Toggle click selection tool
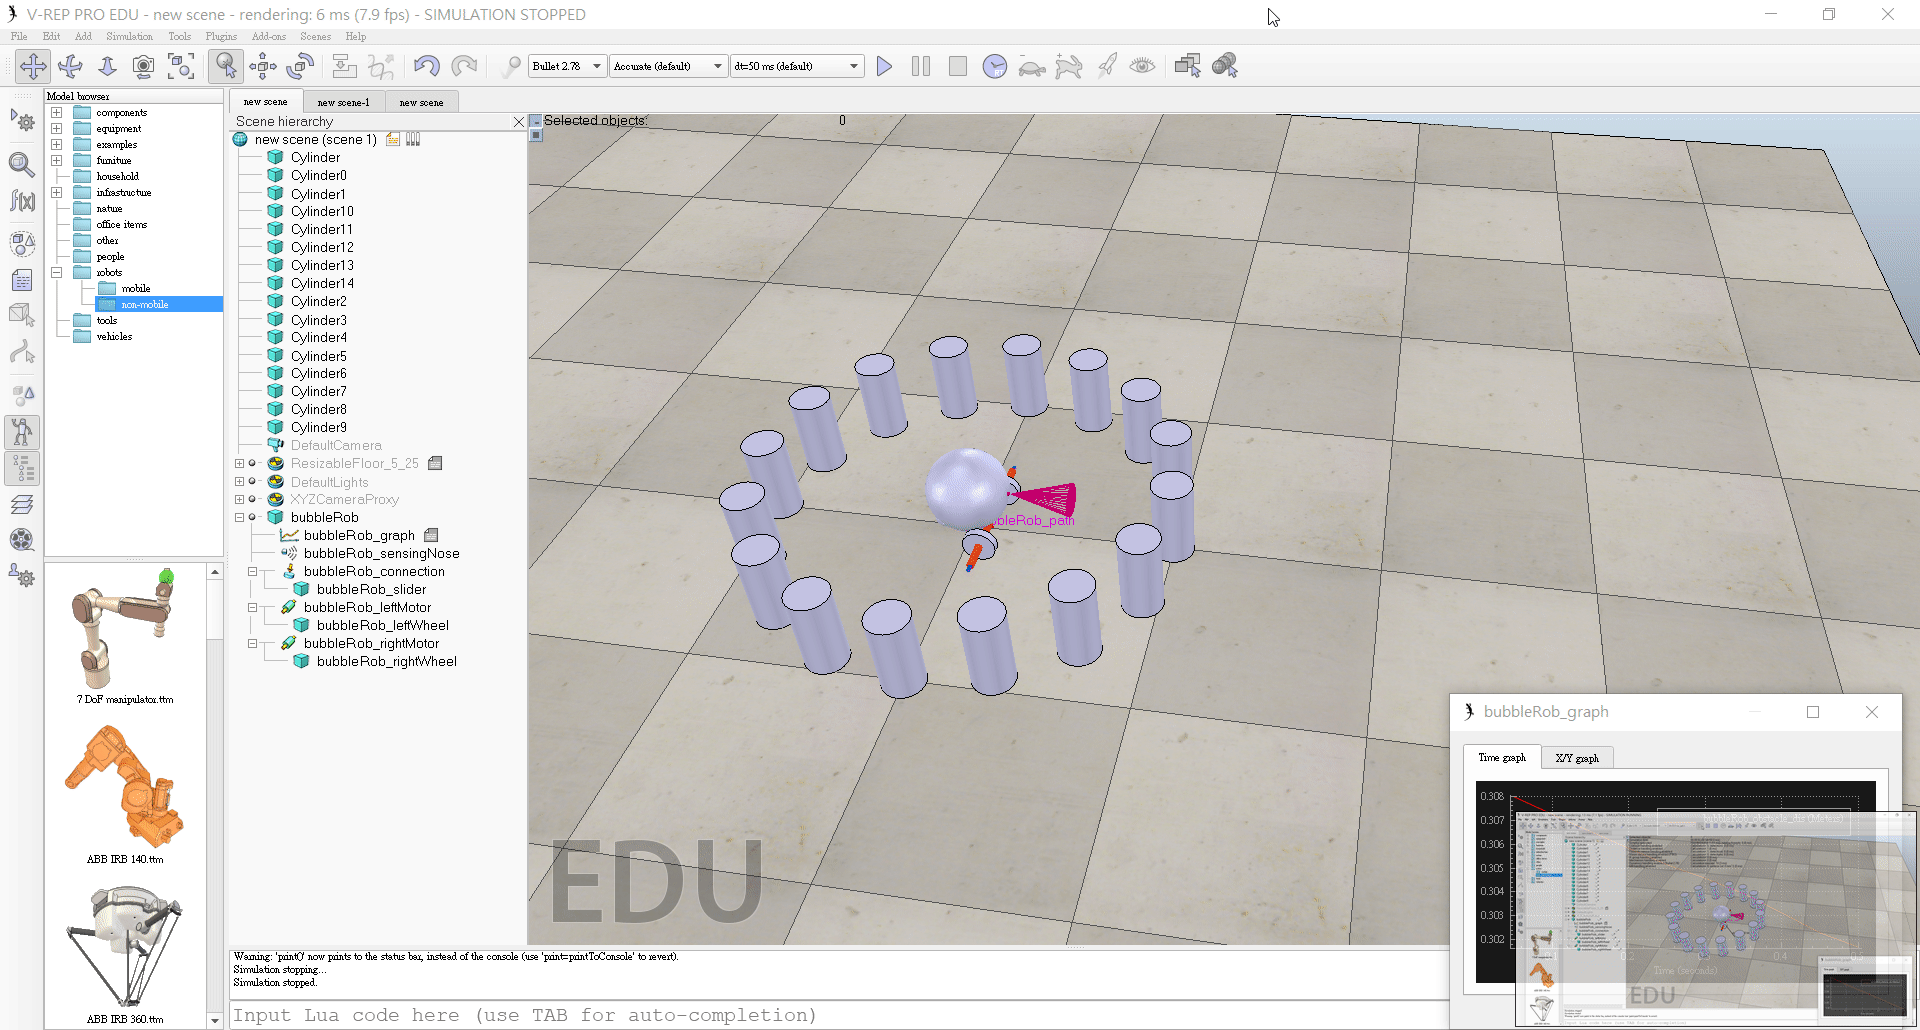Viewport: 1920px width, 1030px height. [x=226, y=66]
